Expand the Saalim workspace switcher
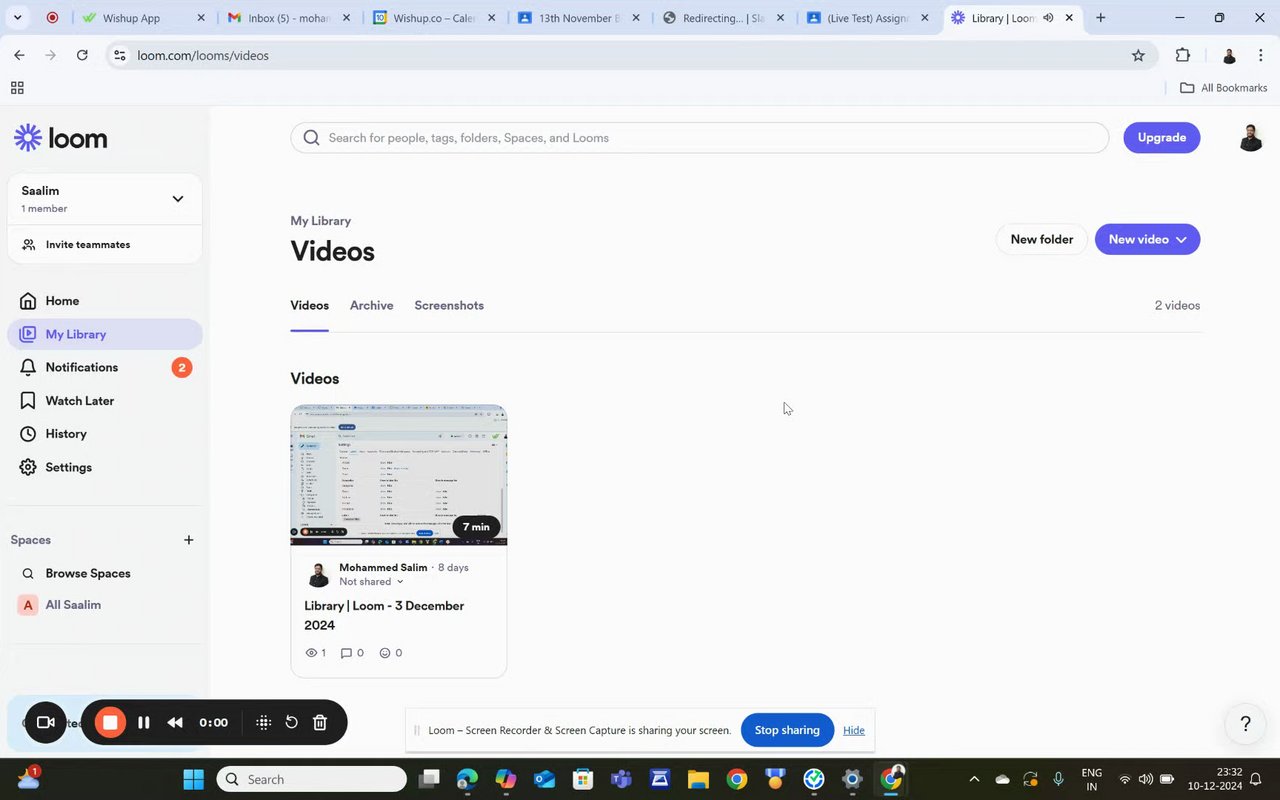This screenshot has width=1280, height=800. coord(177,199)
